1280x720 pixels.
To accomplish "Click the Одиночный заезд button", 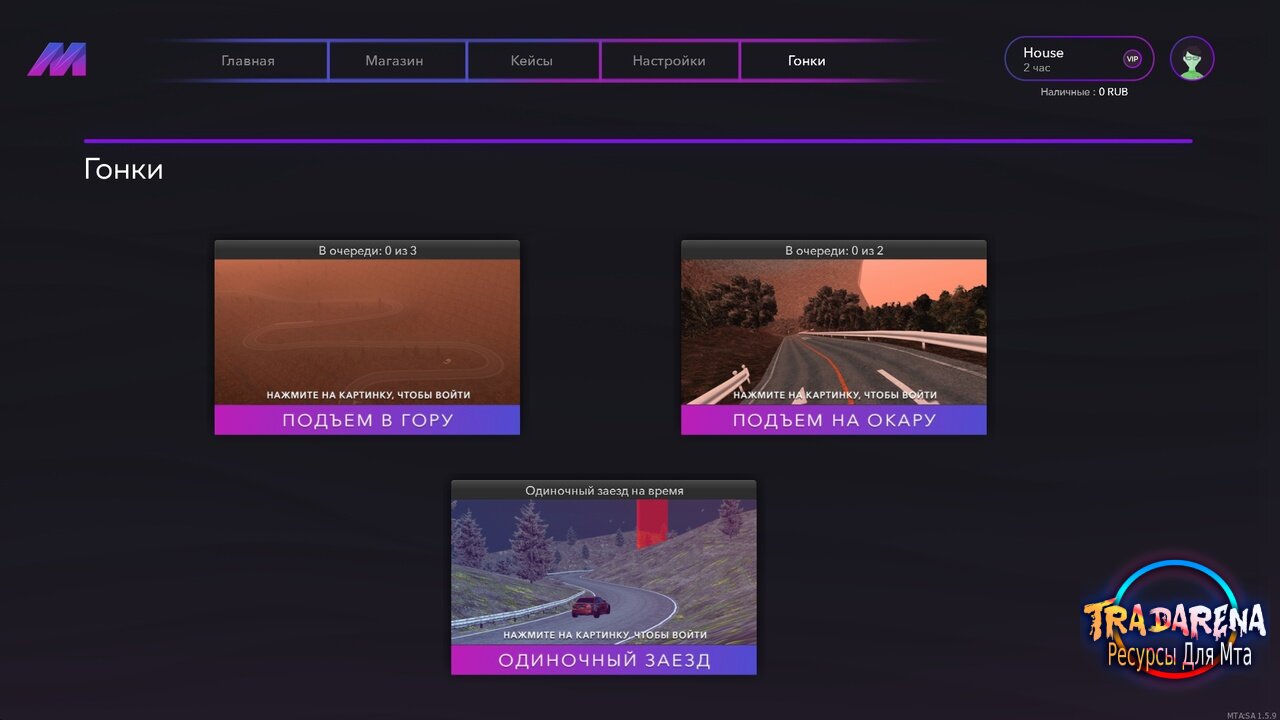I will [604, 660].
